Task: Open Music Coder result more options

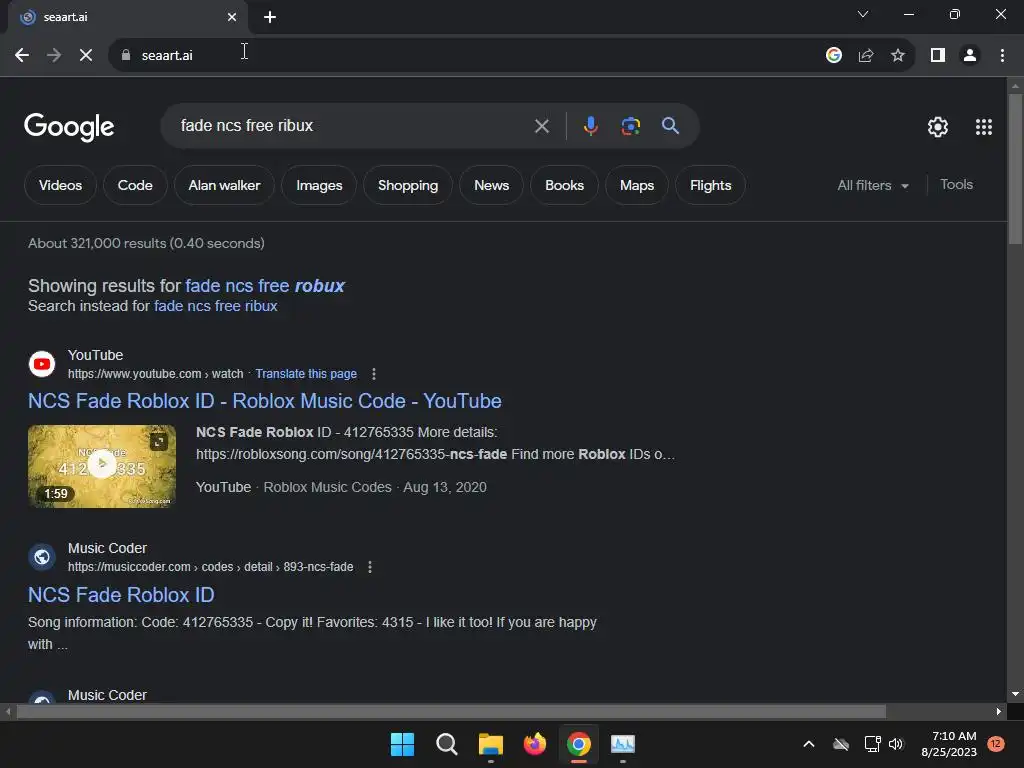Action: (370, 568)
